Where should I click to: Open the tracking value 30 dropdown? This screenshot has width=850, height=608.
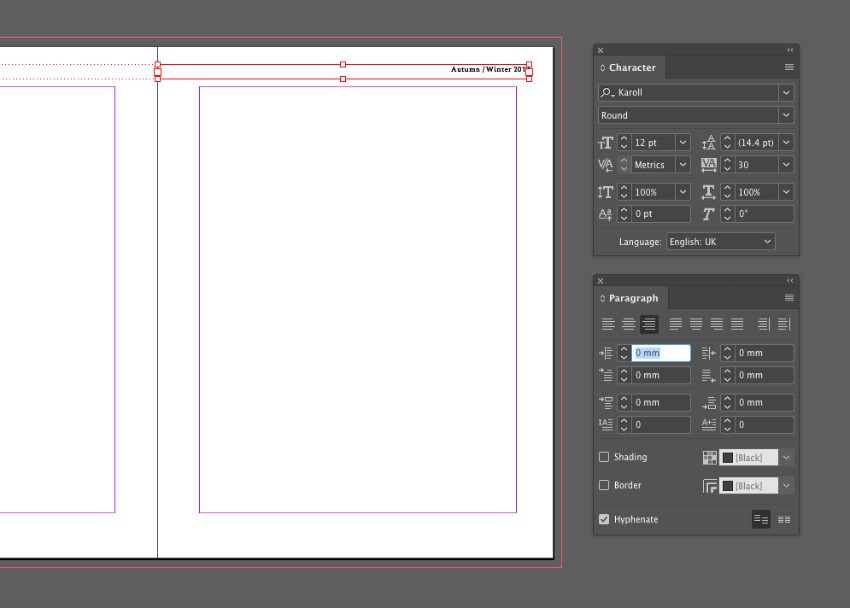[786, 165]
